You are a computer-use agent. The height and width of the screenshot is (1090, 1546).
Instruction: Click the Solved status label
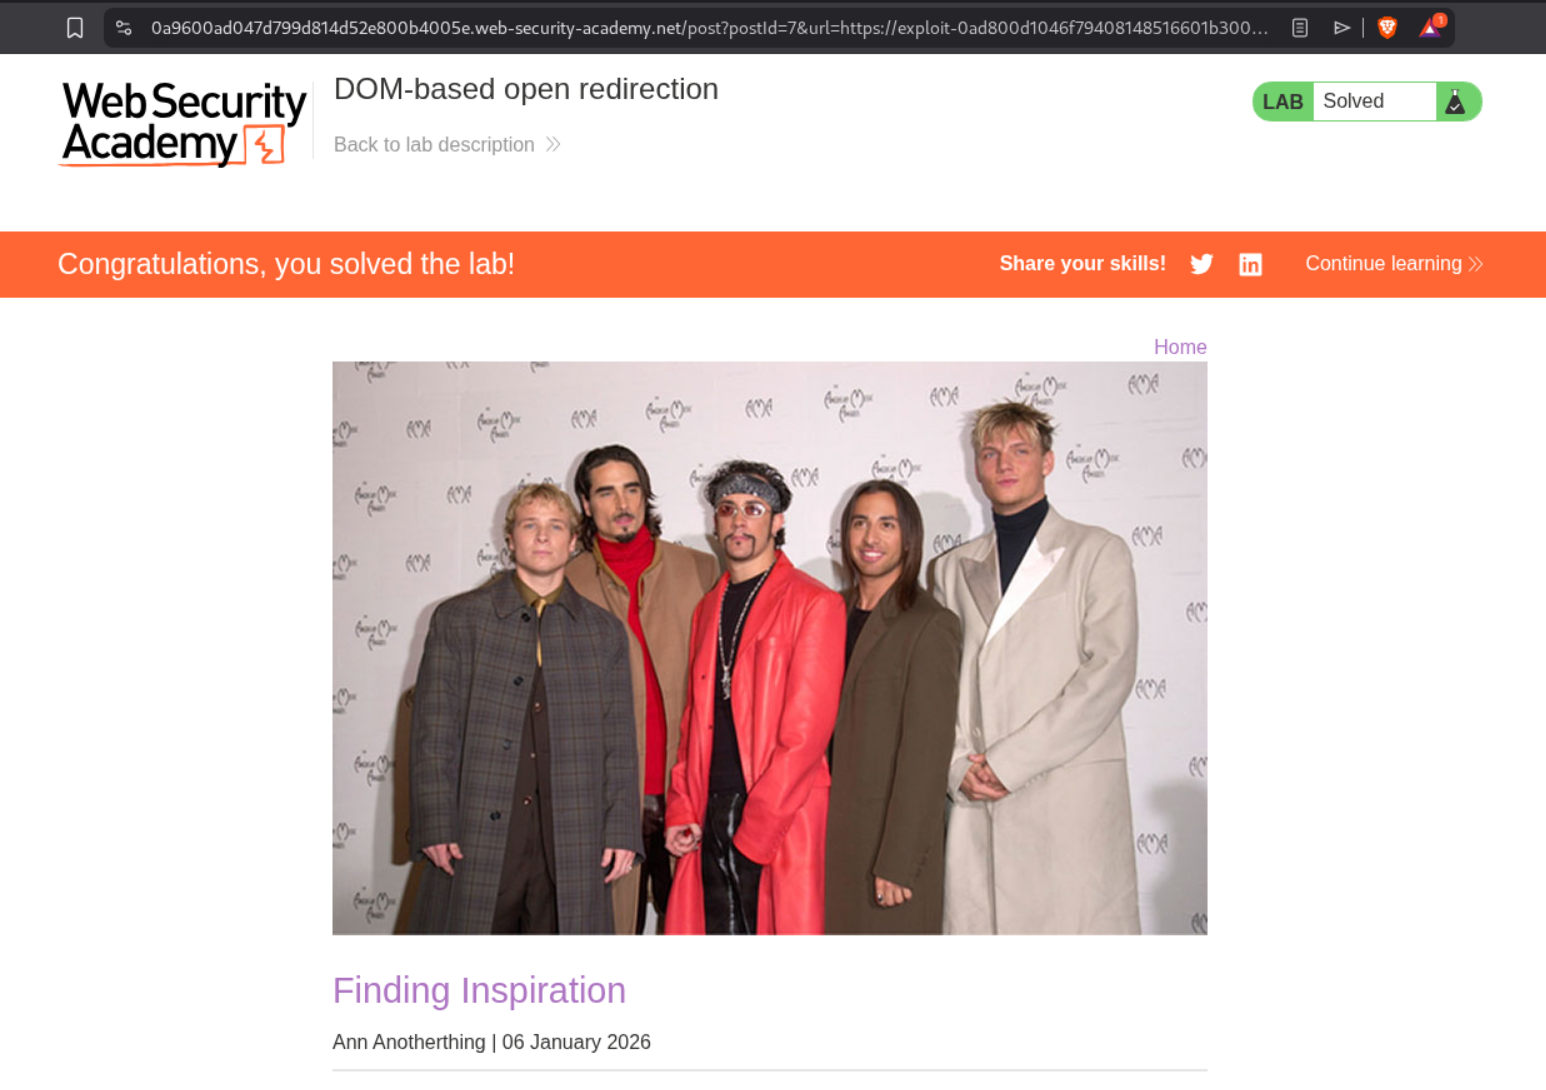click(1353, 101)
